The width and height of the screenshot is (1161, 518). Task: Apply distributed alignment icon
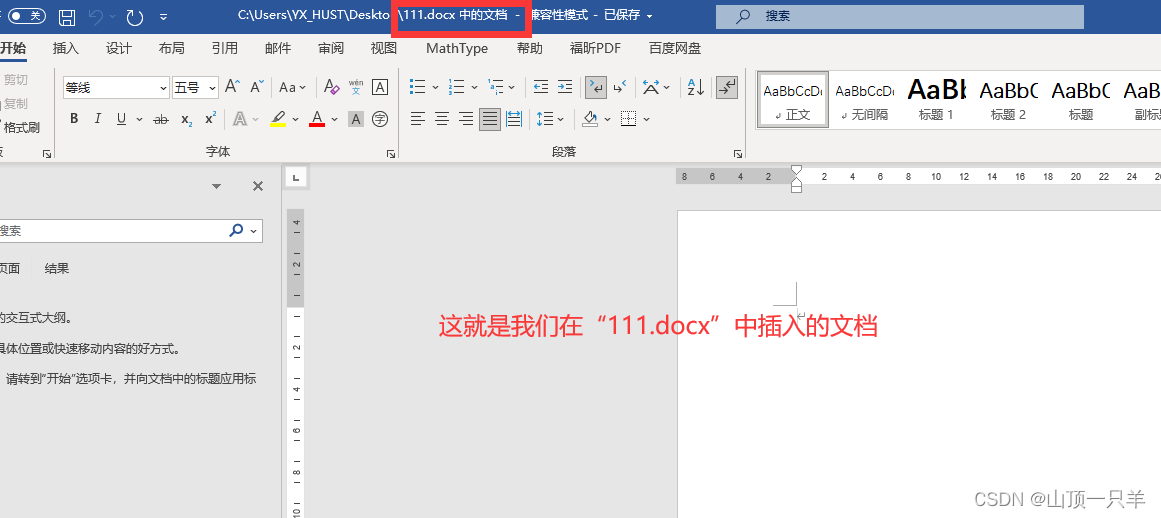513,118
